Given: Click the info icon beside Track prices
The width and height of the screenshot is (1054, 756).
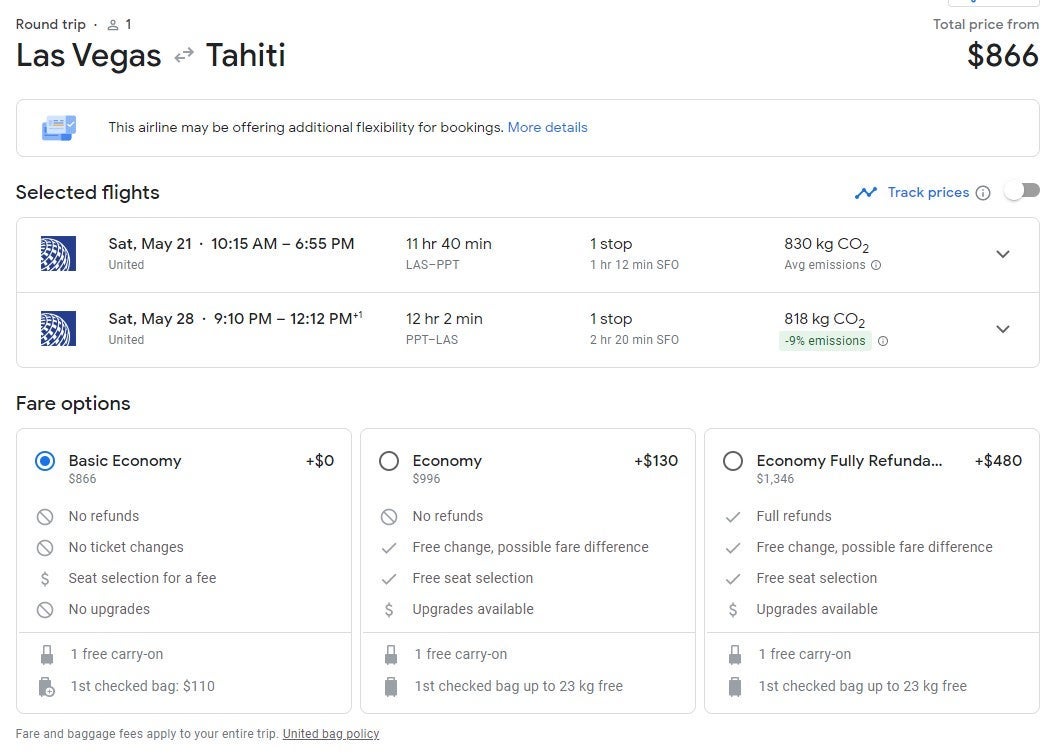Looking at the screenshot, I should click(983, 193).
